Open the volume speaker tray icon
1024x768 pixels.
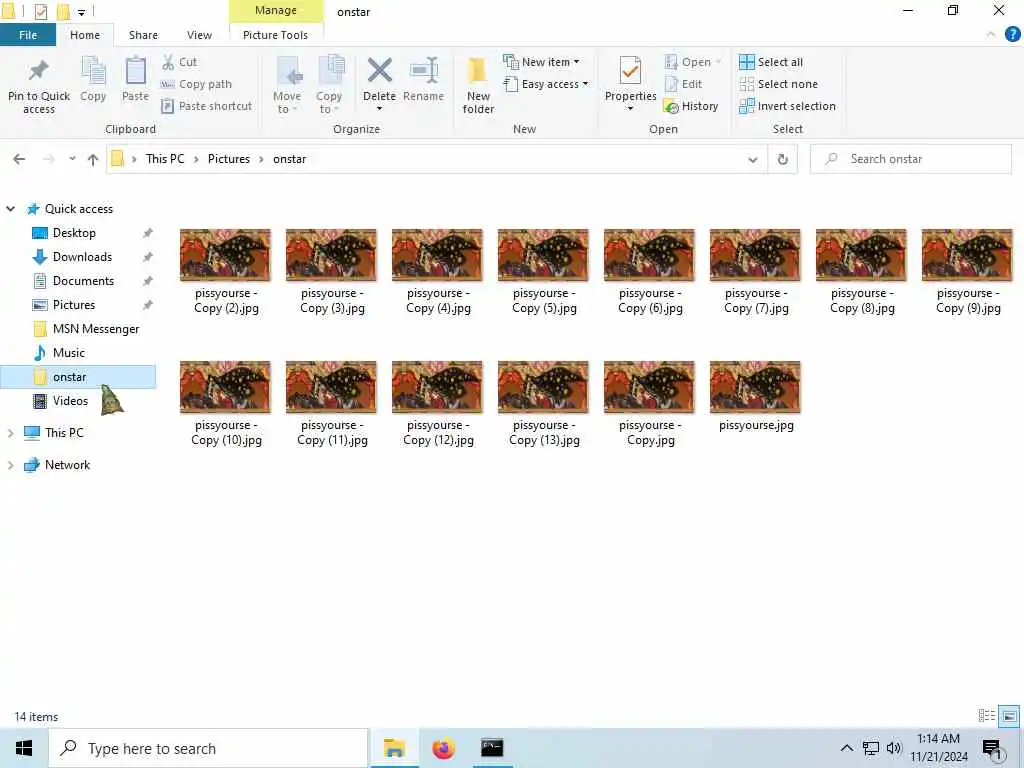pyautogui.click(x=893, y=748)
